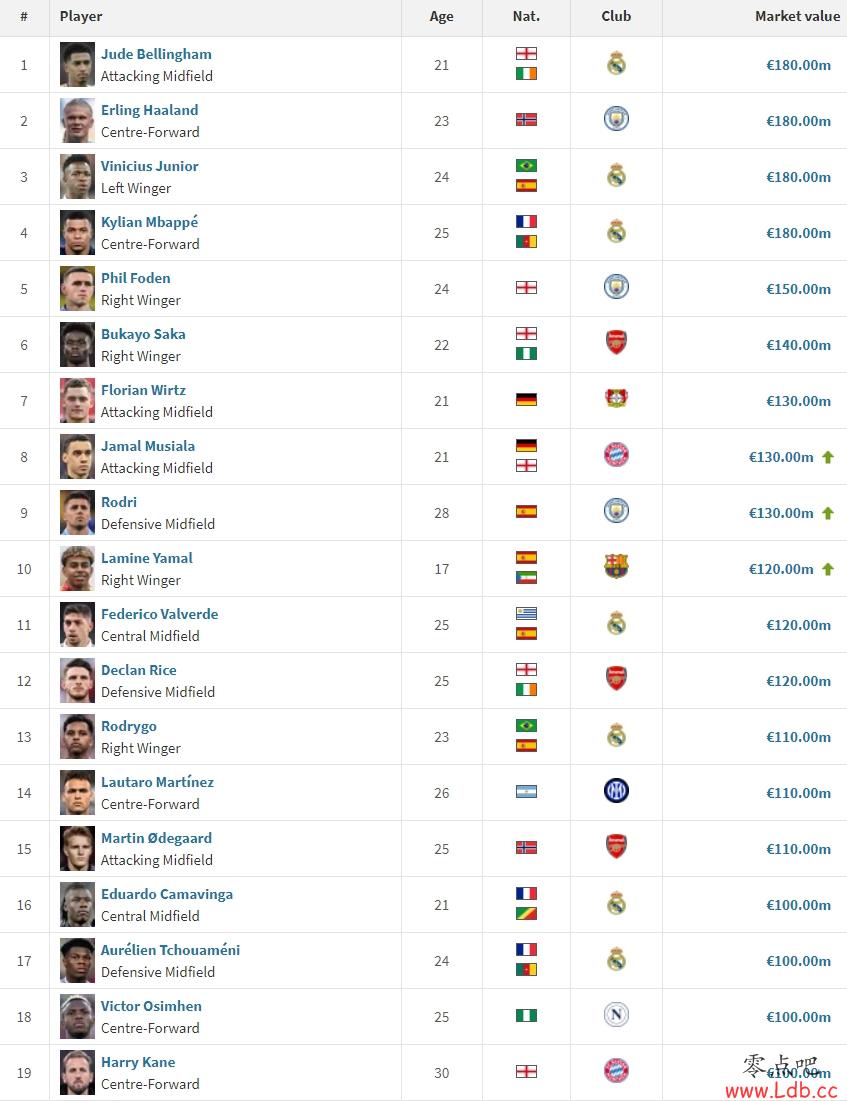Click Inter Milan crest for Lautaro Martínez
Screen dimensions: 847x1101
(616, 791)
